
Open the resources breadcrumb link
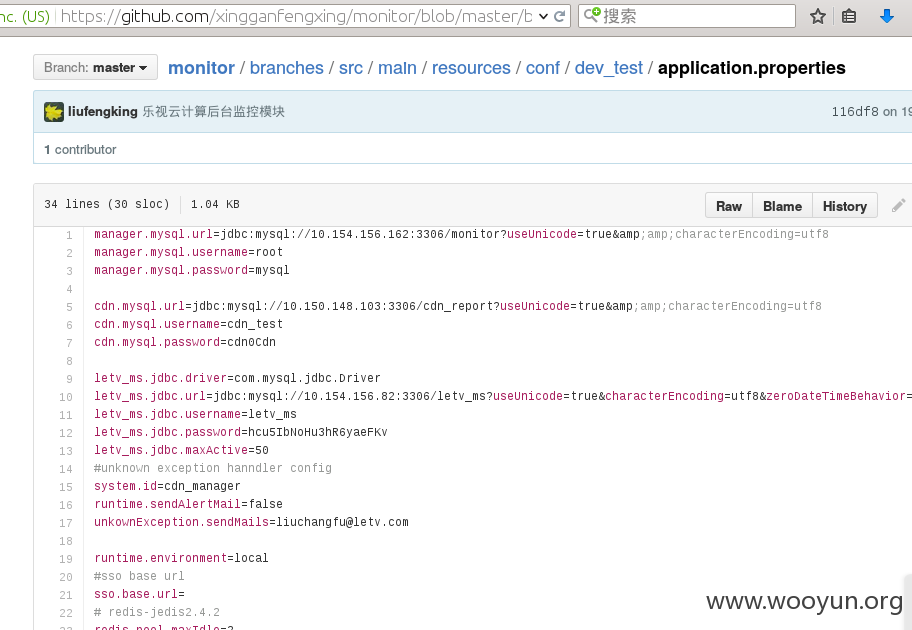click(x=471, y=68)
